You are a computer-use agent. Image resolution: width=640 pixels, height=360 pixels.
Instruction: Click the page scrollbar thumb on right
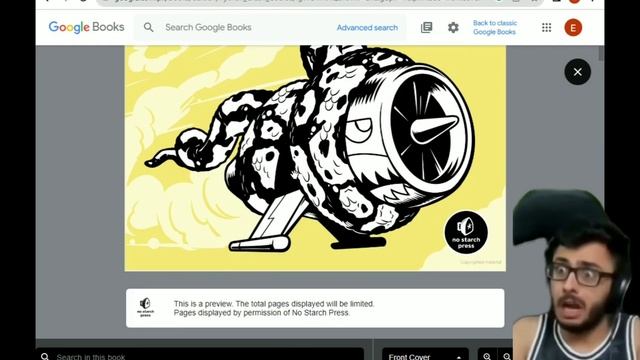(x=601, y=53)
